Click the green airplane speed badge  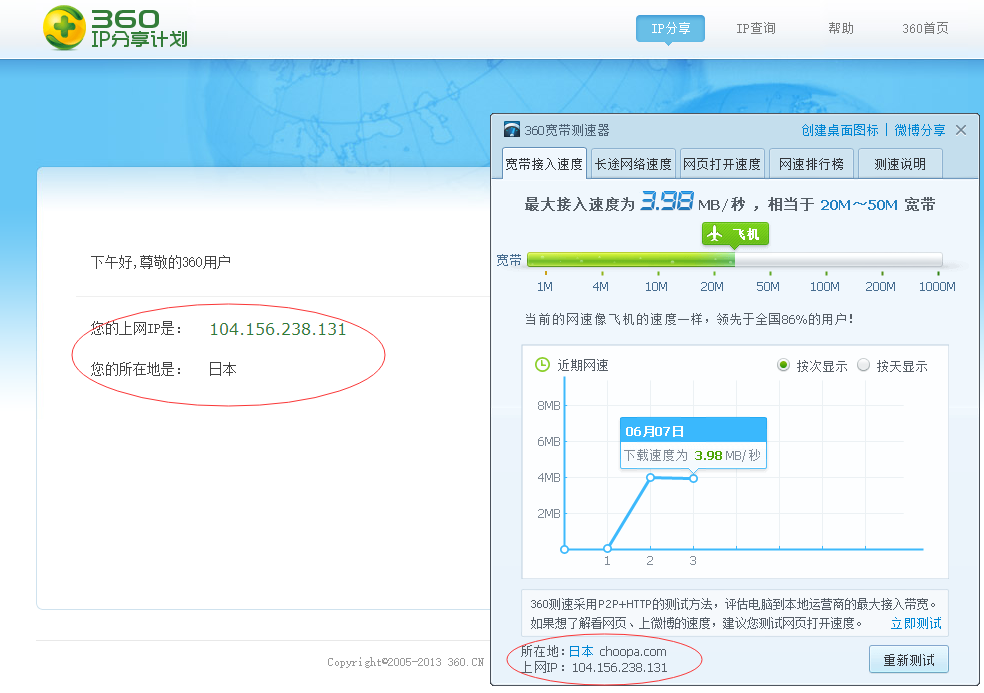735,234
